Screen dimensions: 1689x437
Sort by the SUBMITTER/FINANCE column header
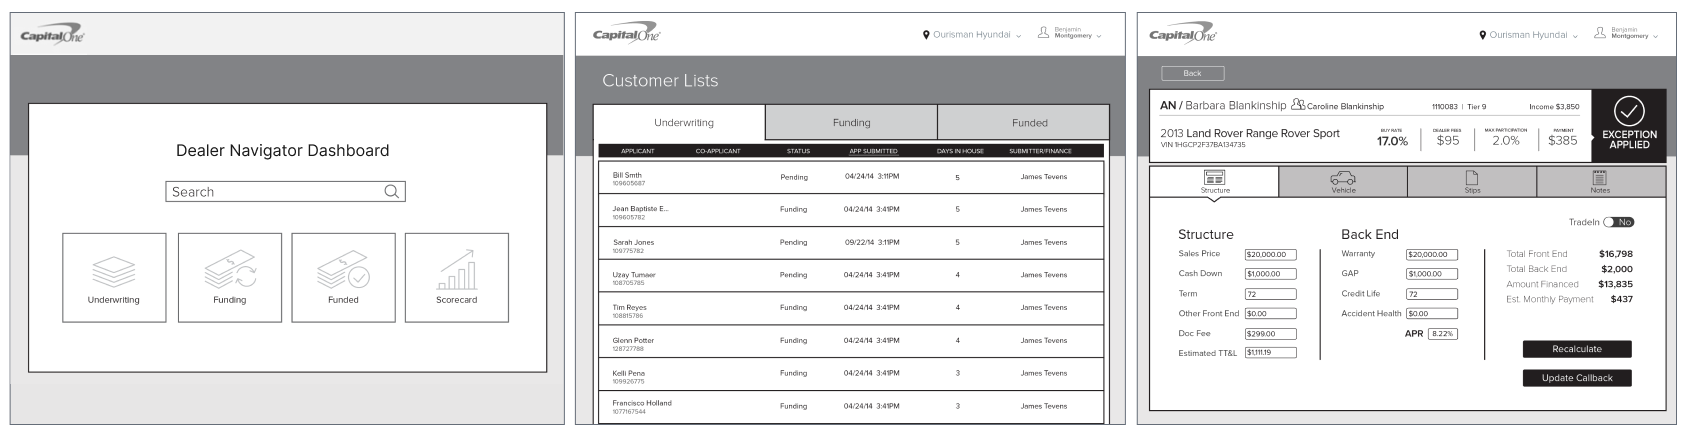(x=1040, y=151)
